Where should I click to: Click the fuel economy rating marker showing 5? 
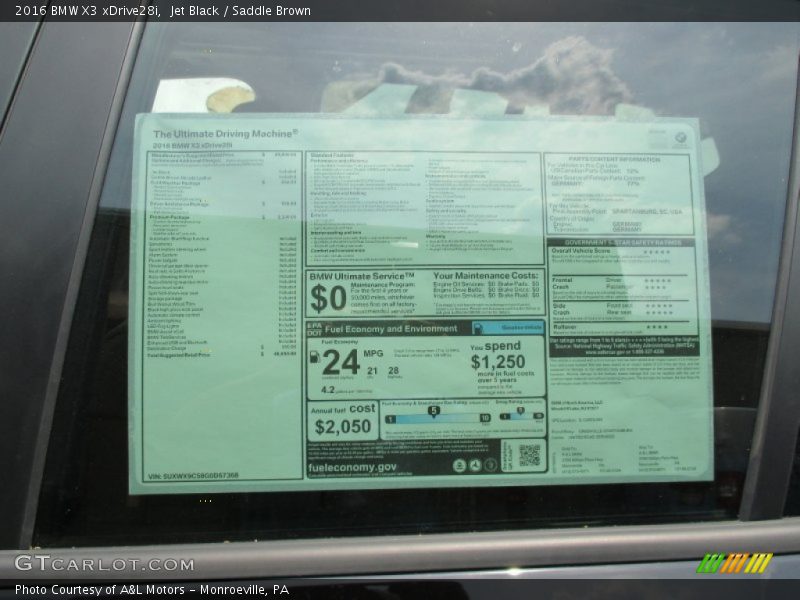click(433, 411)
